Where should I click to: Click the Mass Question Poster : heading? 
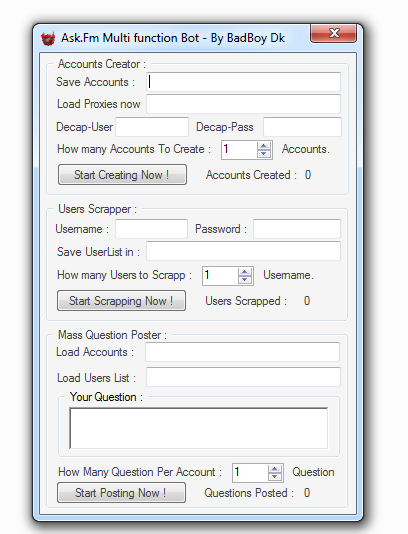click(x=112, y=335)
